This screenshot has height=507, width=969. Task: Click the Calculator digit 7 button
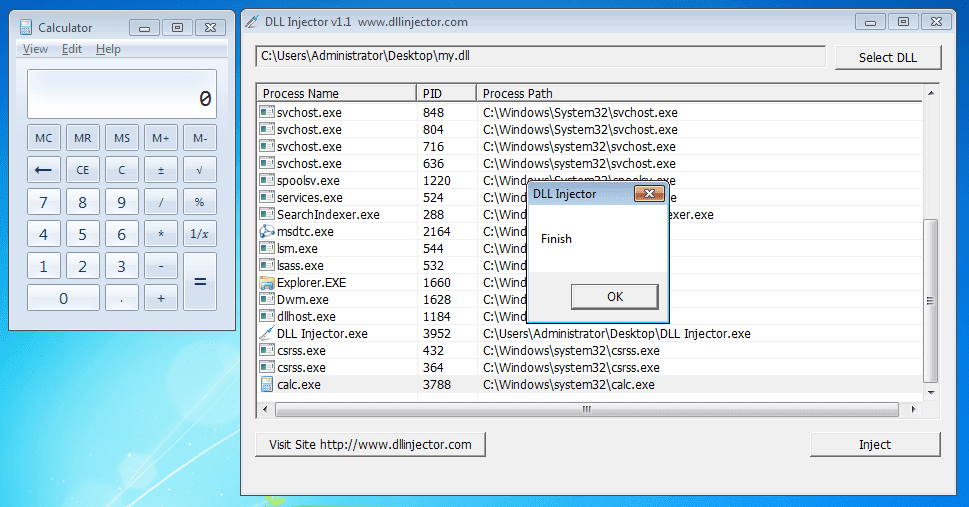(44, 202)
